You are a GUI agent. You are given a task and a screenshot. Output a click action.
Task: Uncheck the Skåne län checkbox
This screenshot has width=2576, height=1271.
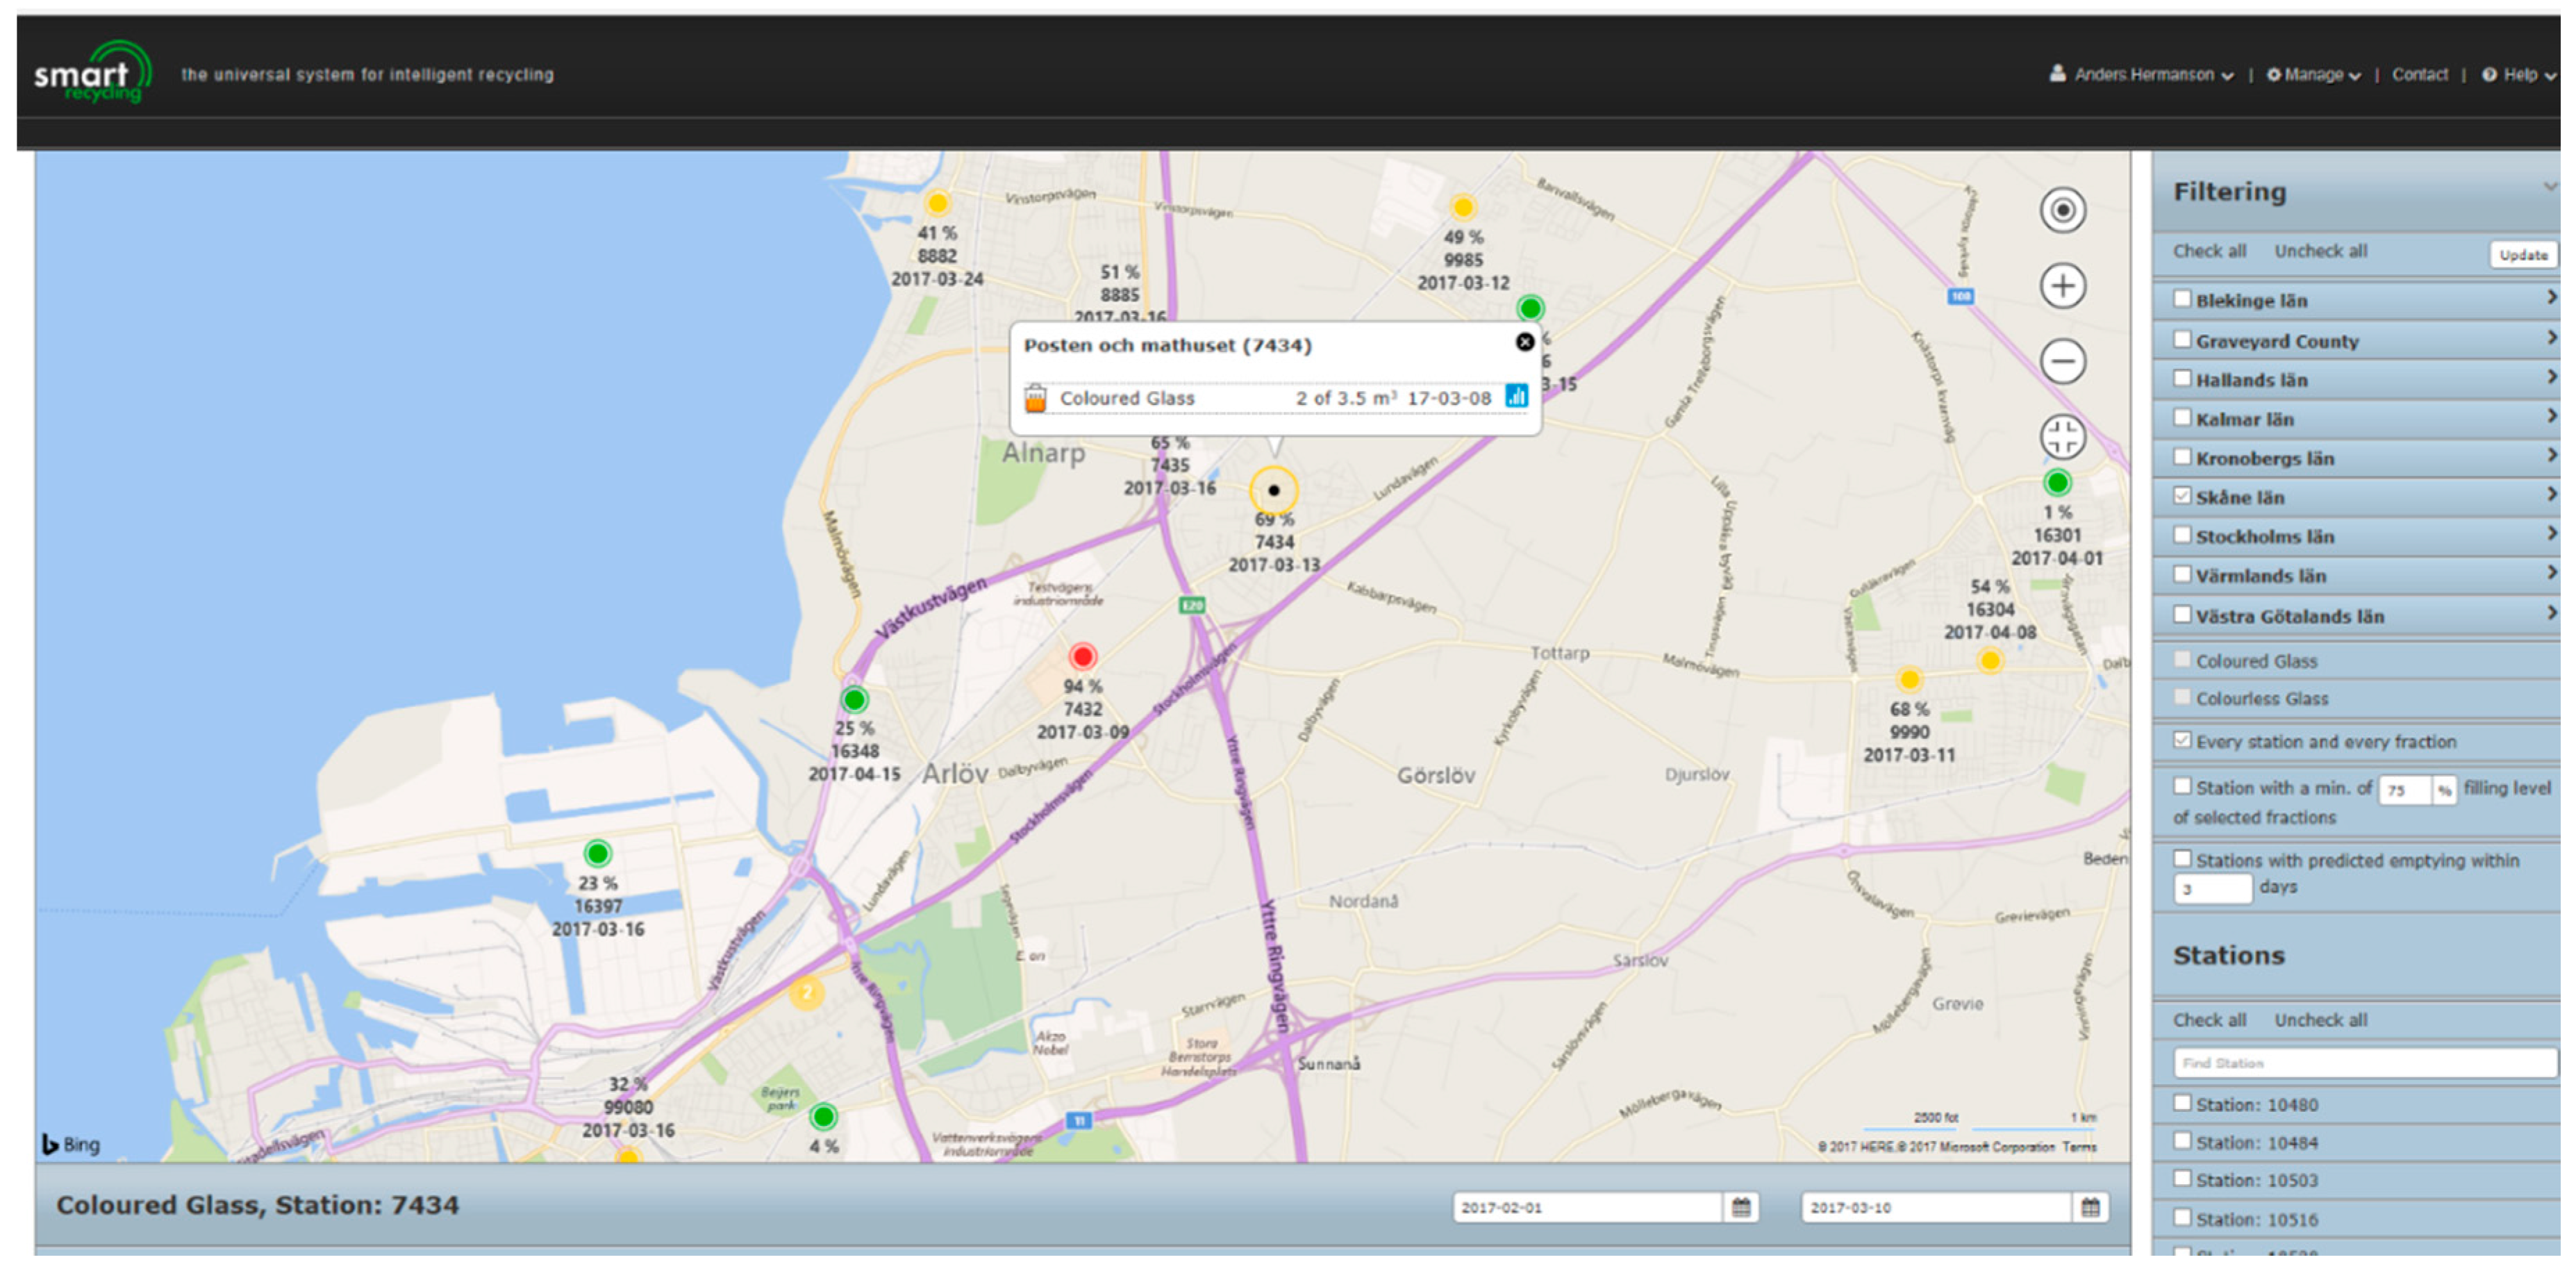(x=2182, y=496)
